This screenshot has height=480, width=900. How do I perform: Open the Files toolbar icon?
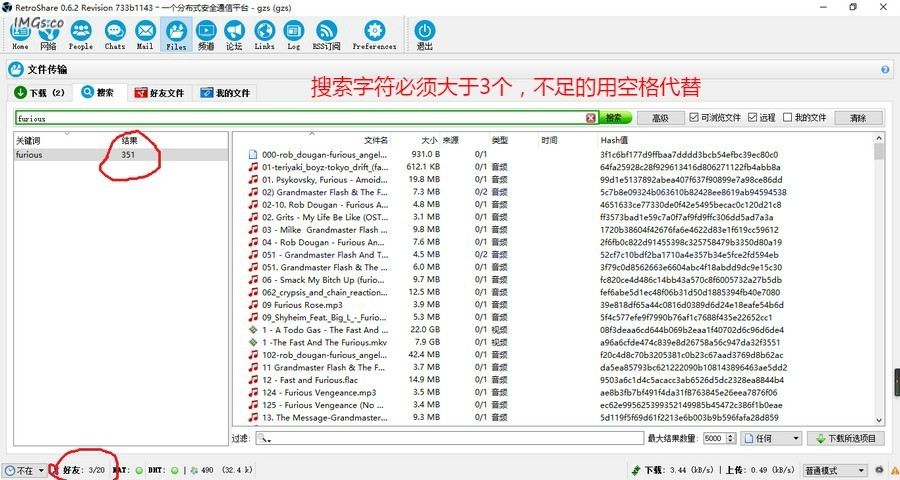click(176, 34)
